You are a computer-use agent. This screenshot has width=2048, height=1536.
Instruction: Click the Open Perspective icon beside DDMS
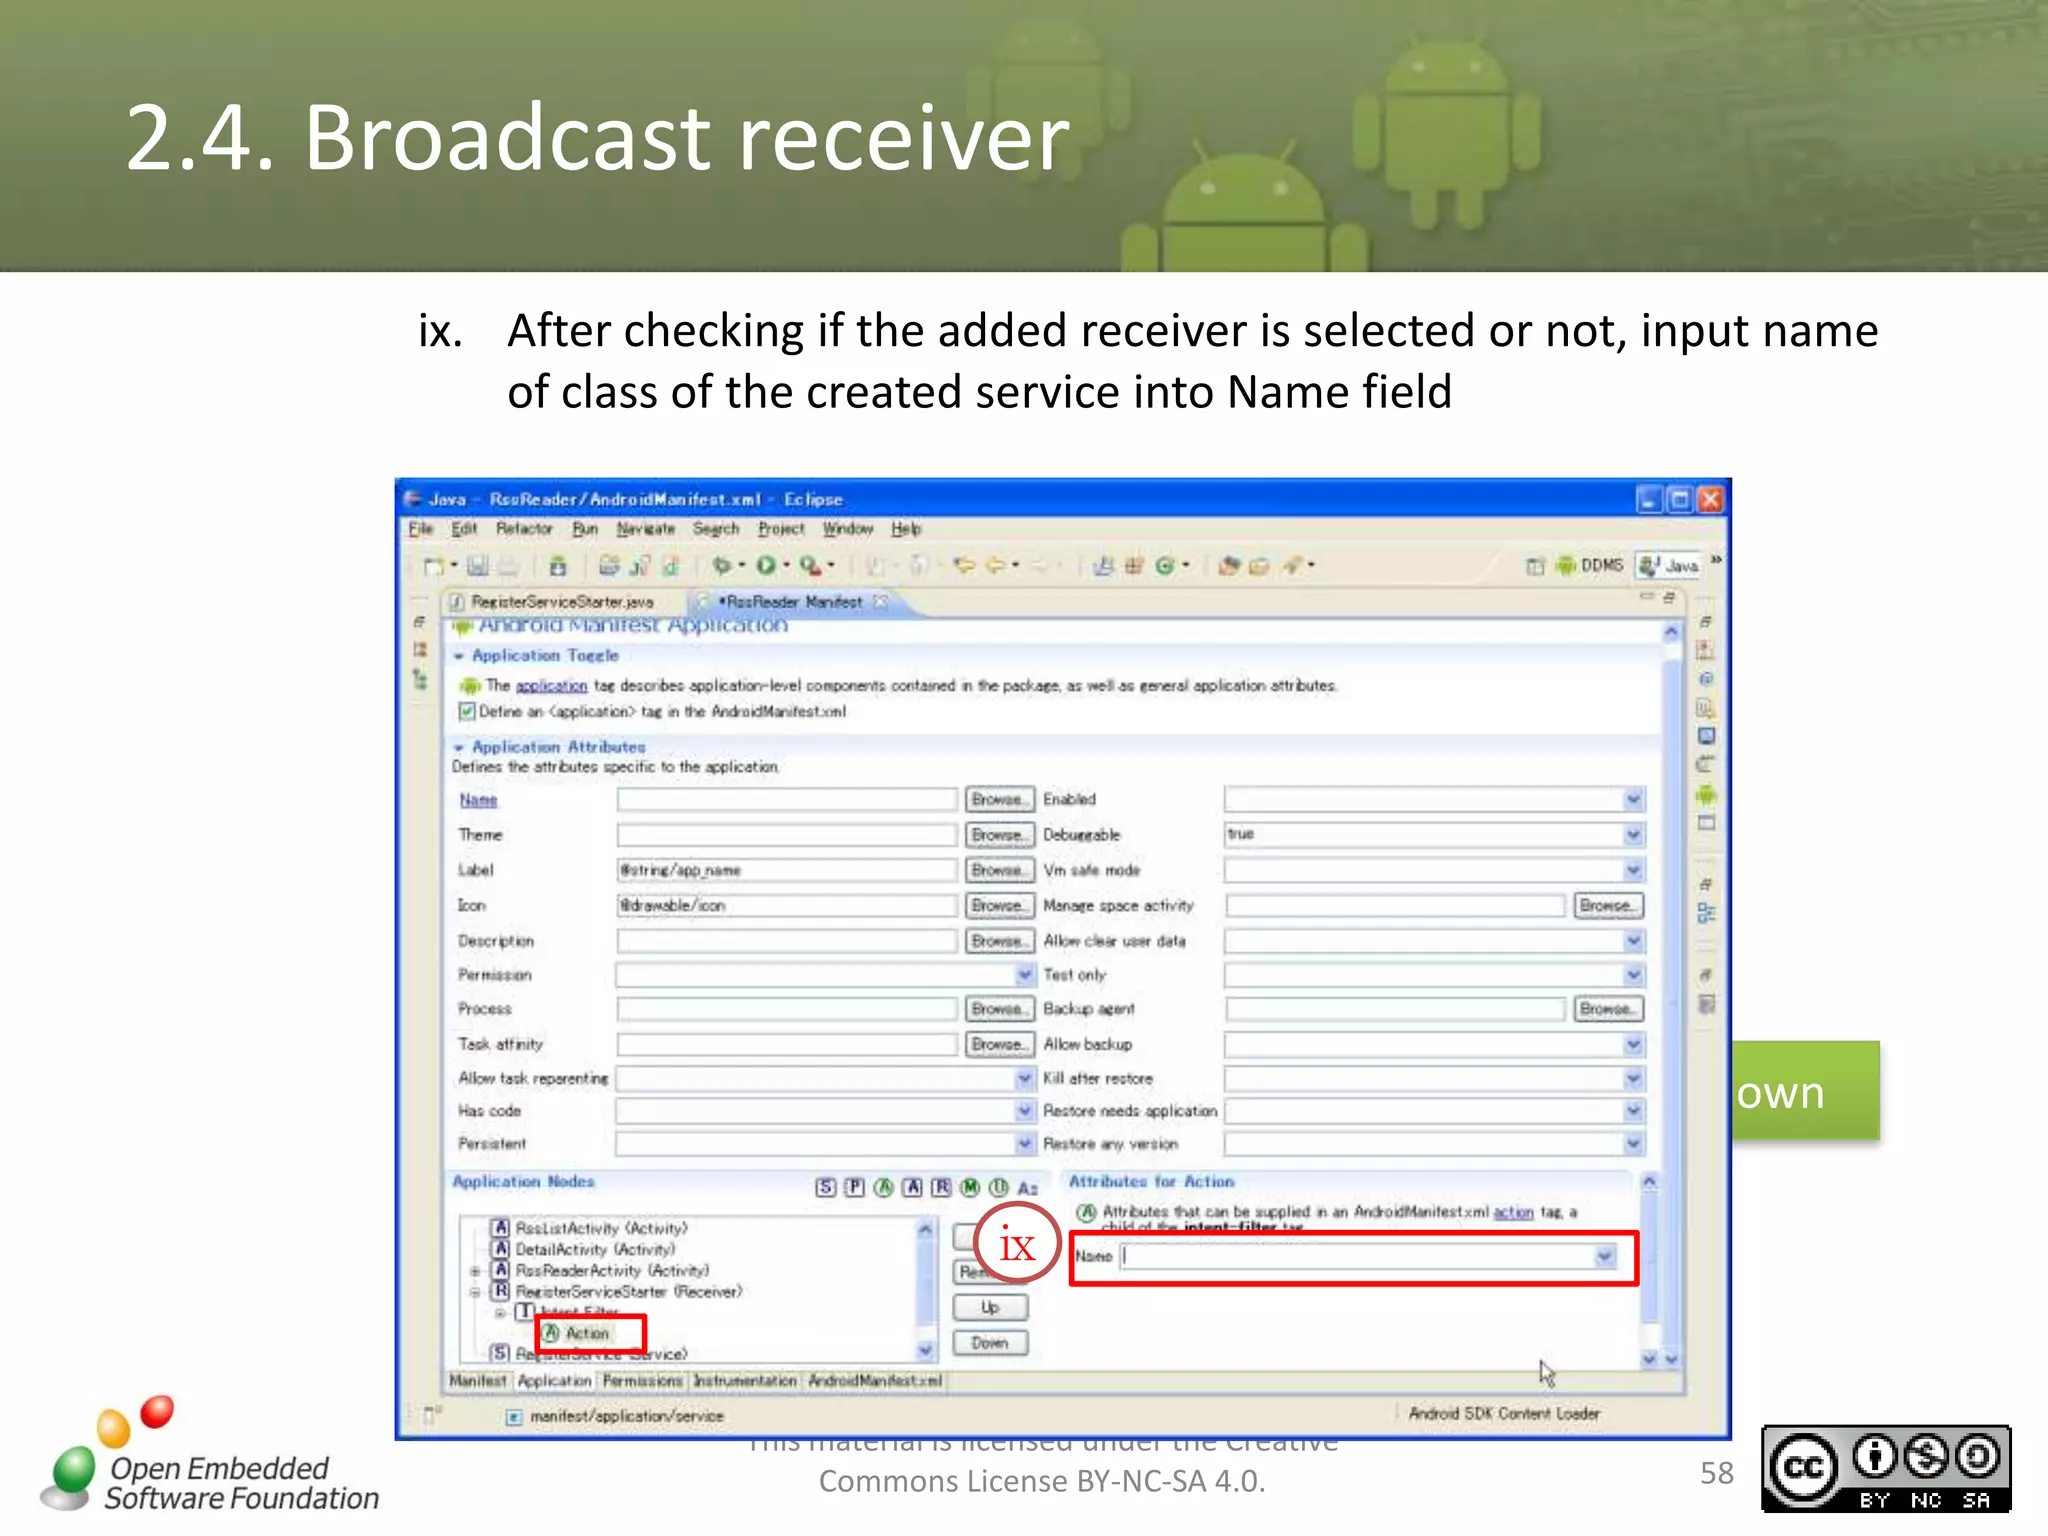(1535, 566)
